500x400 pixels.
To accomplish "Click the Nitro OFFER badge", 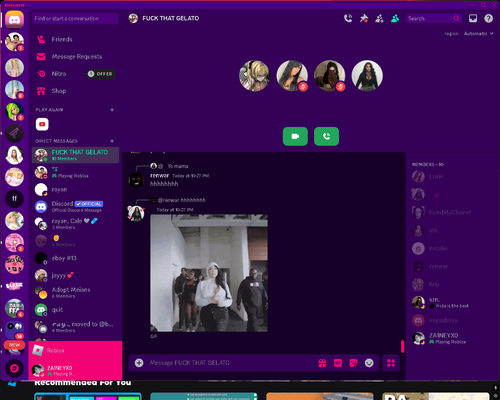I will 101,74.
